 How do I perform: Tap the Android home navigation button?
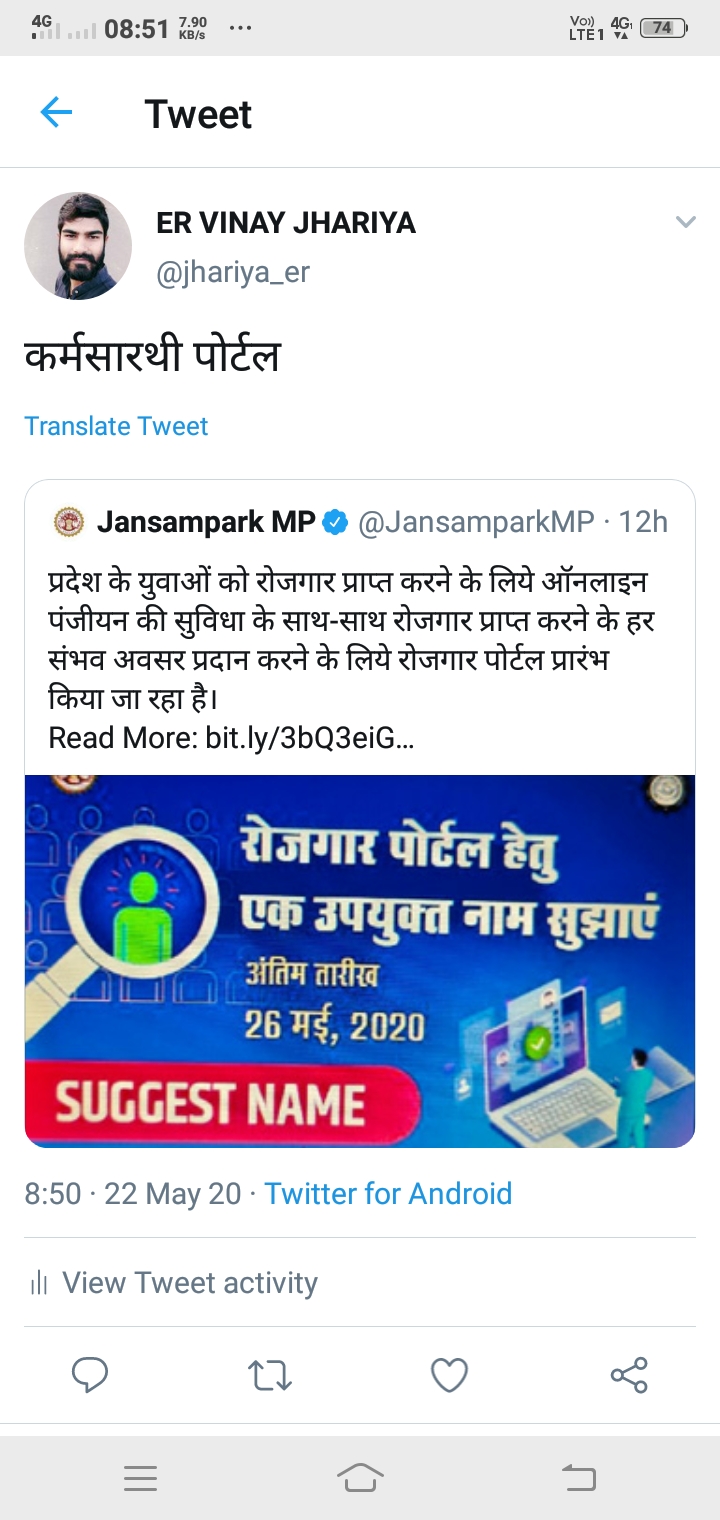pyautogui.click(x=360, y=1478)
